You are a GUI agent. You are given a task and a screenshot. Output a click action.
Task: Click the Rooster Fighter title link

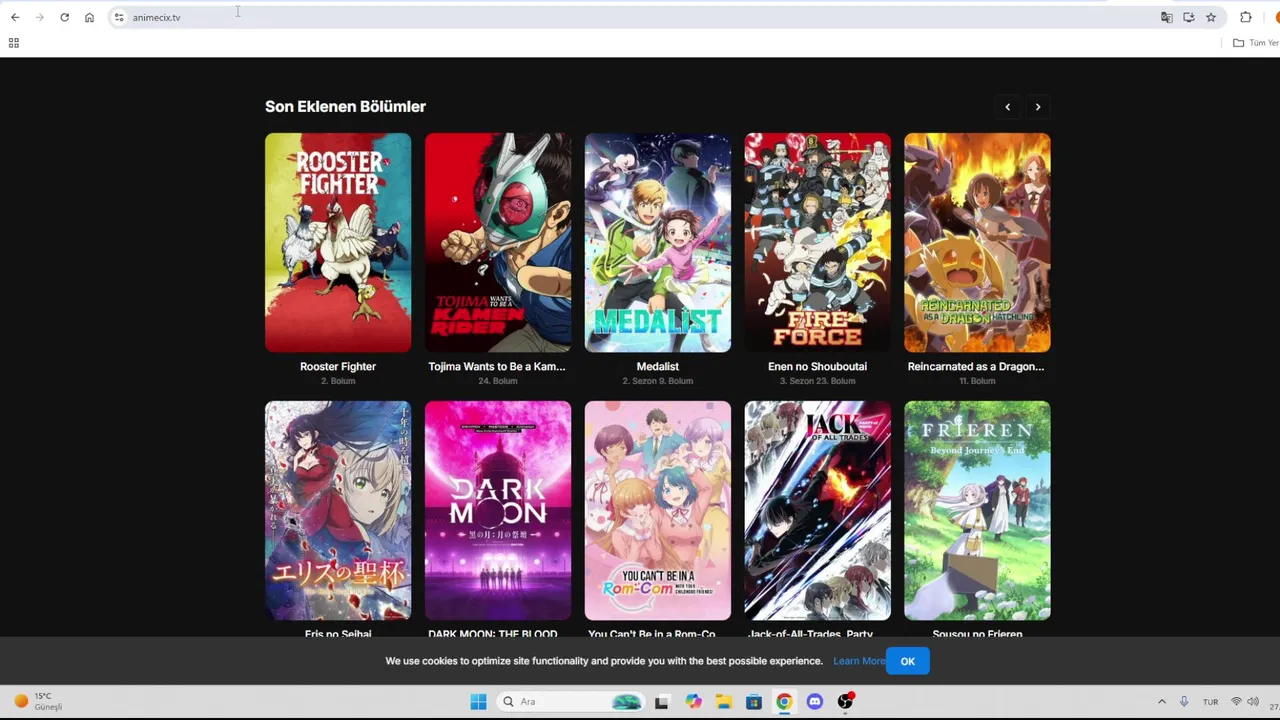(x=338, y=367)
